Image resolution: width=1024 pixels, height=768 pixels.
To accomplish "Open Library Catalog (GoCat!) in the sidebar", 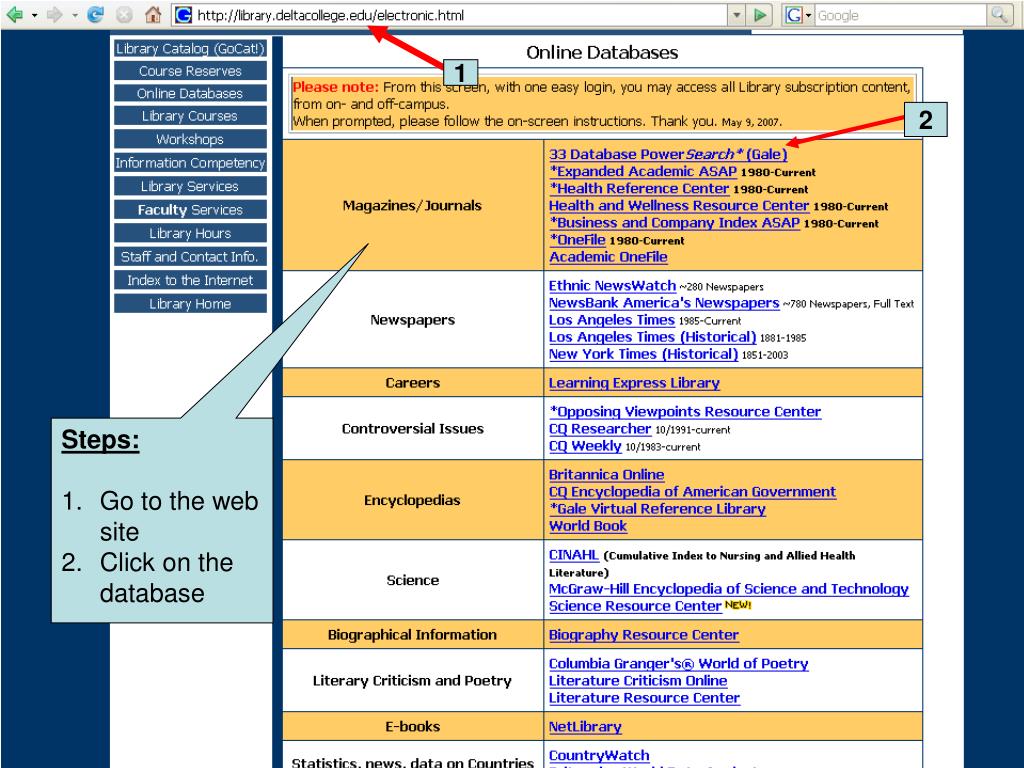I will coord(190,48).
